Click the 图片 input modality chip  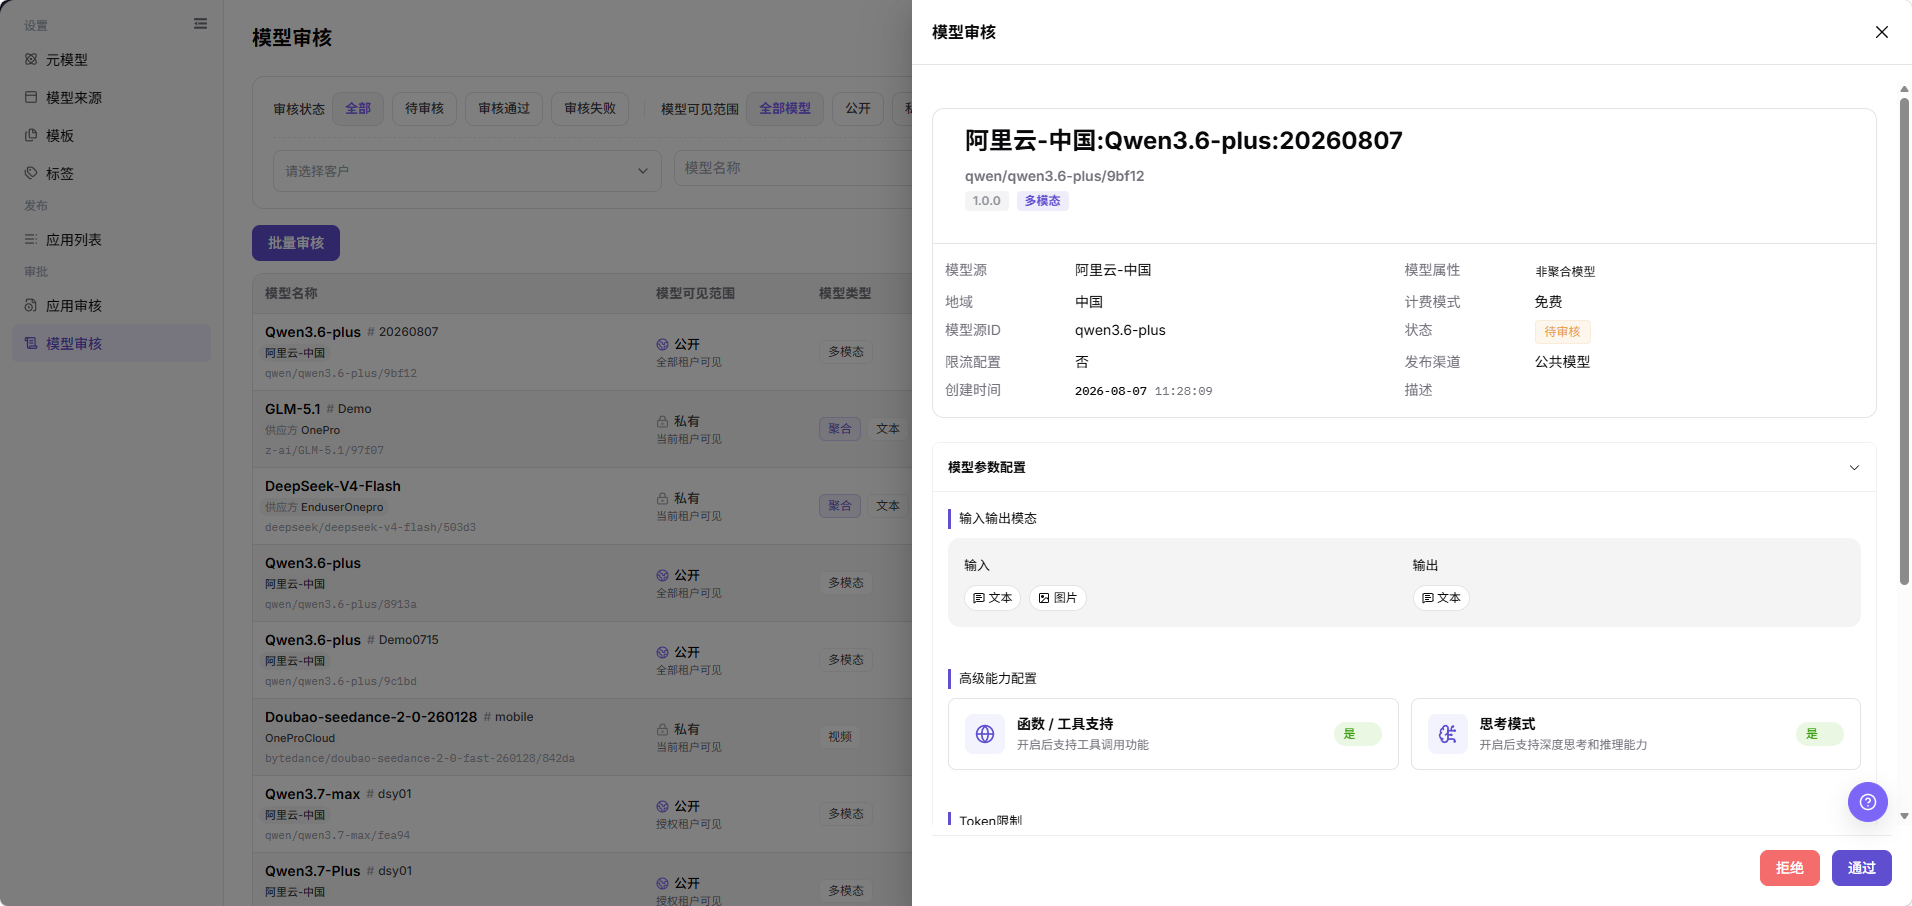coord(1057,598)
